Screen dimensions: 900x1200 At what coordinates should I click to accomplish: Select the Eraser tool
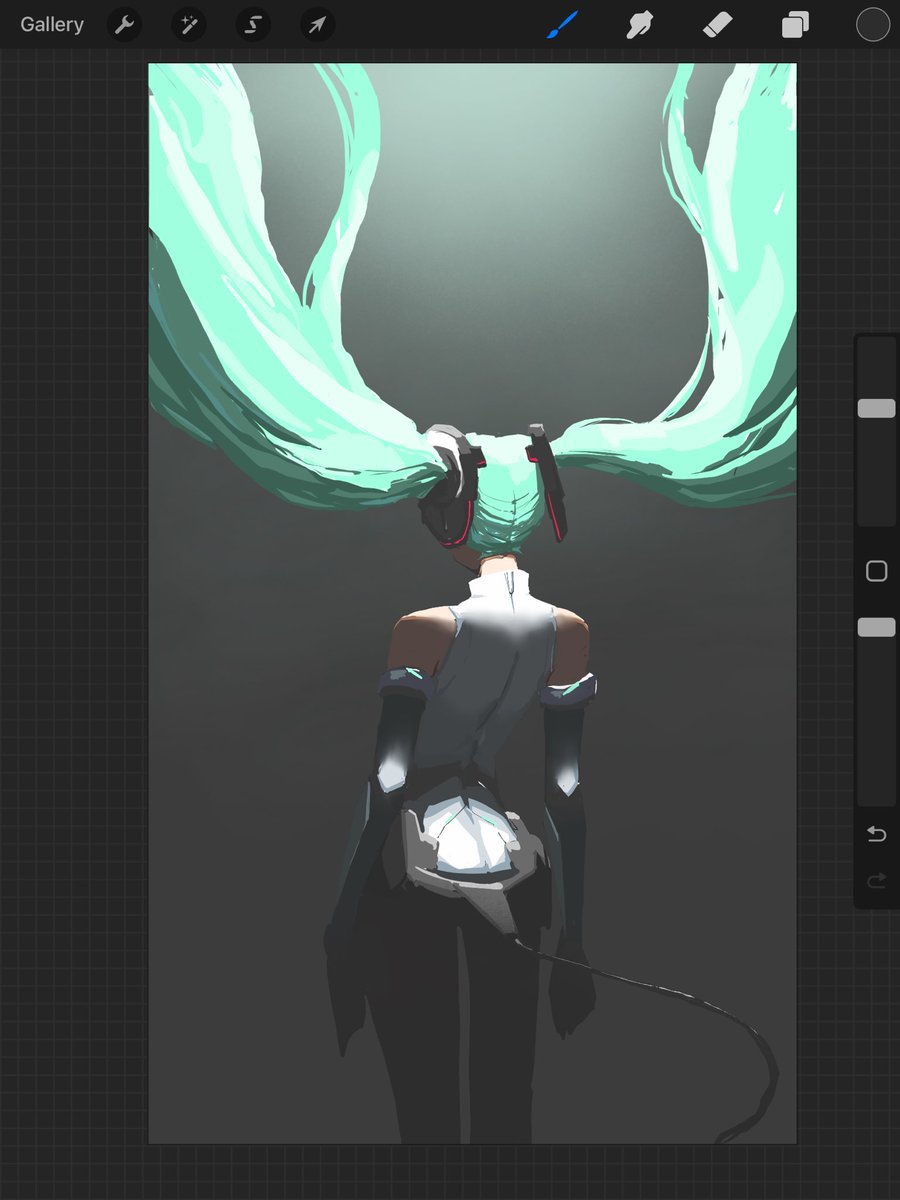(718, 25)
